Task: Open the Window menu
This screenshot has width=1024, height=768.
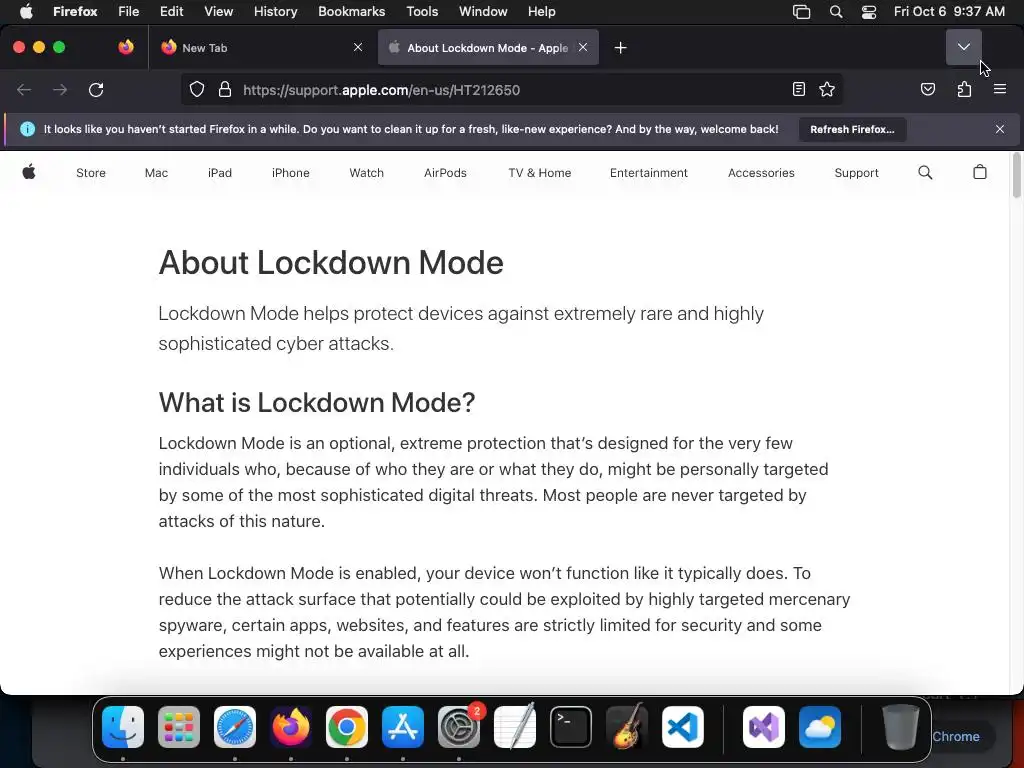Action: point(483,12)
